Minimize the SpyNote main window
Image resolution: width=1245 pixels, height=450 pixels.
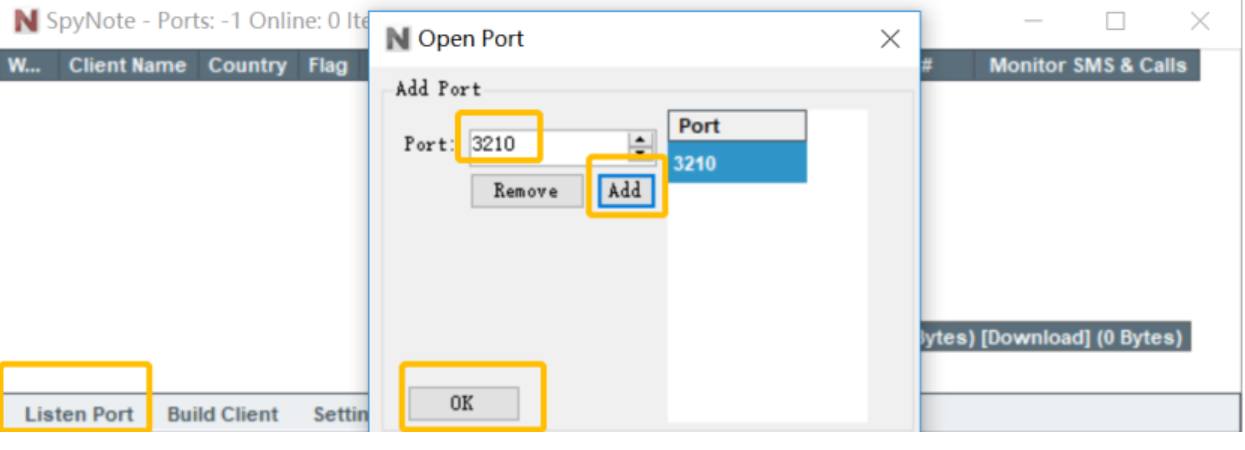click(1034, 21)
